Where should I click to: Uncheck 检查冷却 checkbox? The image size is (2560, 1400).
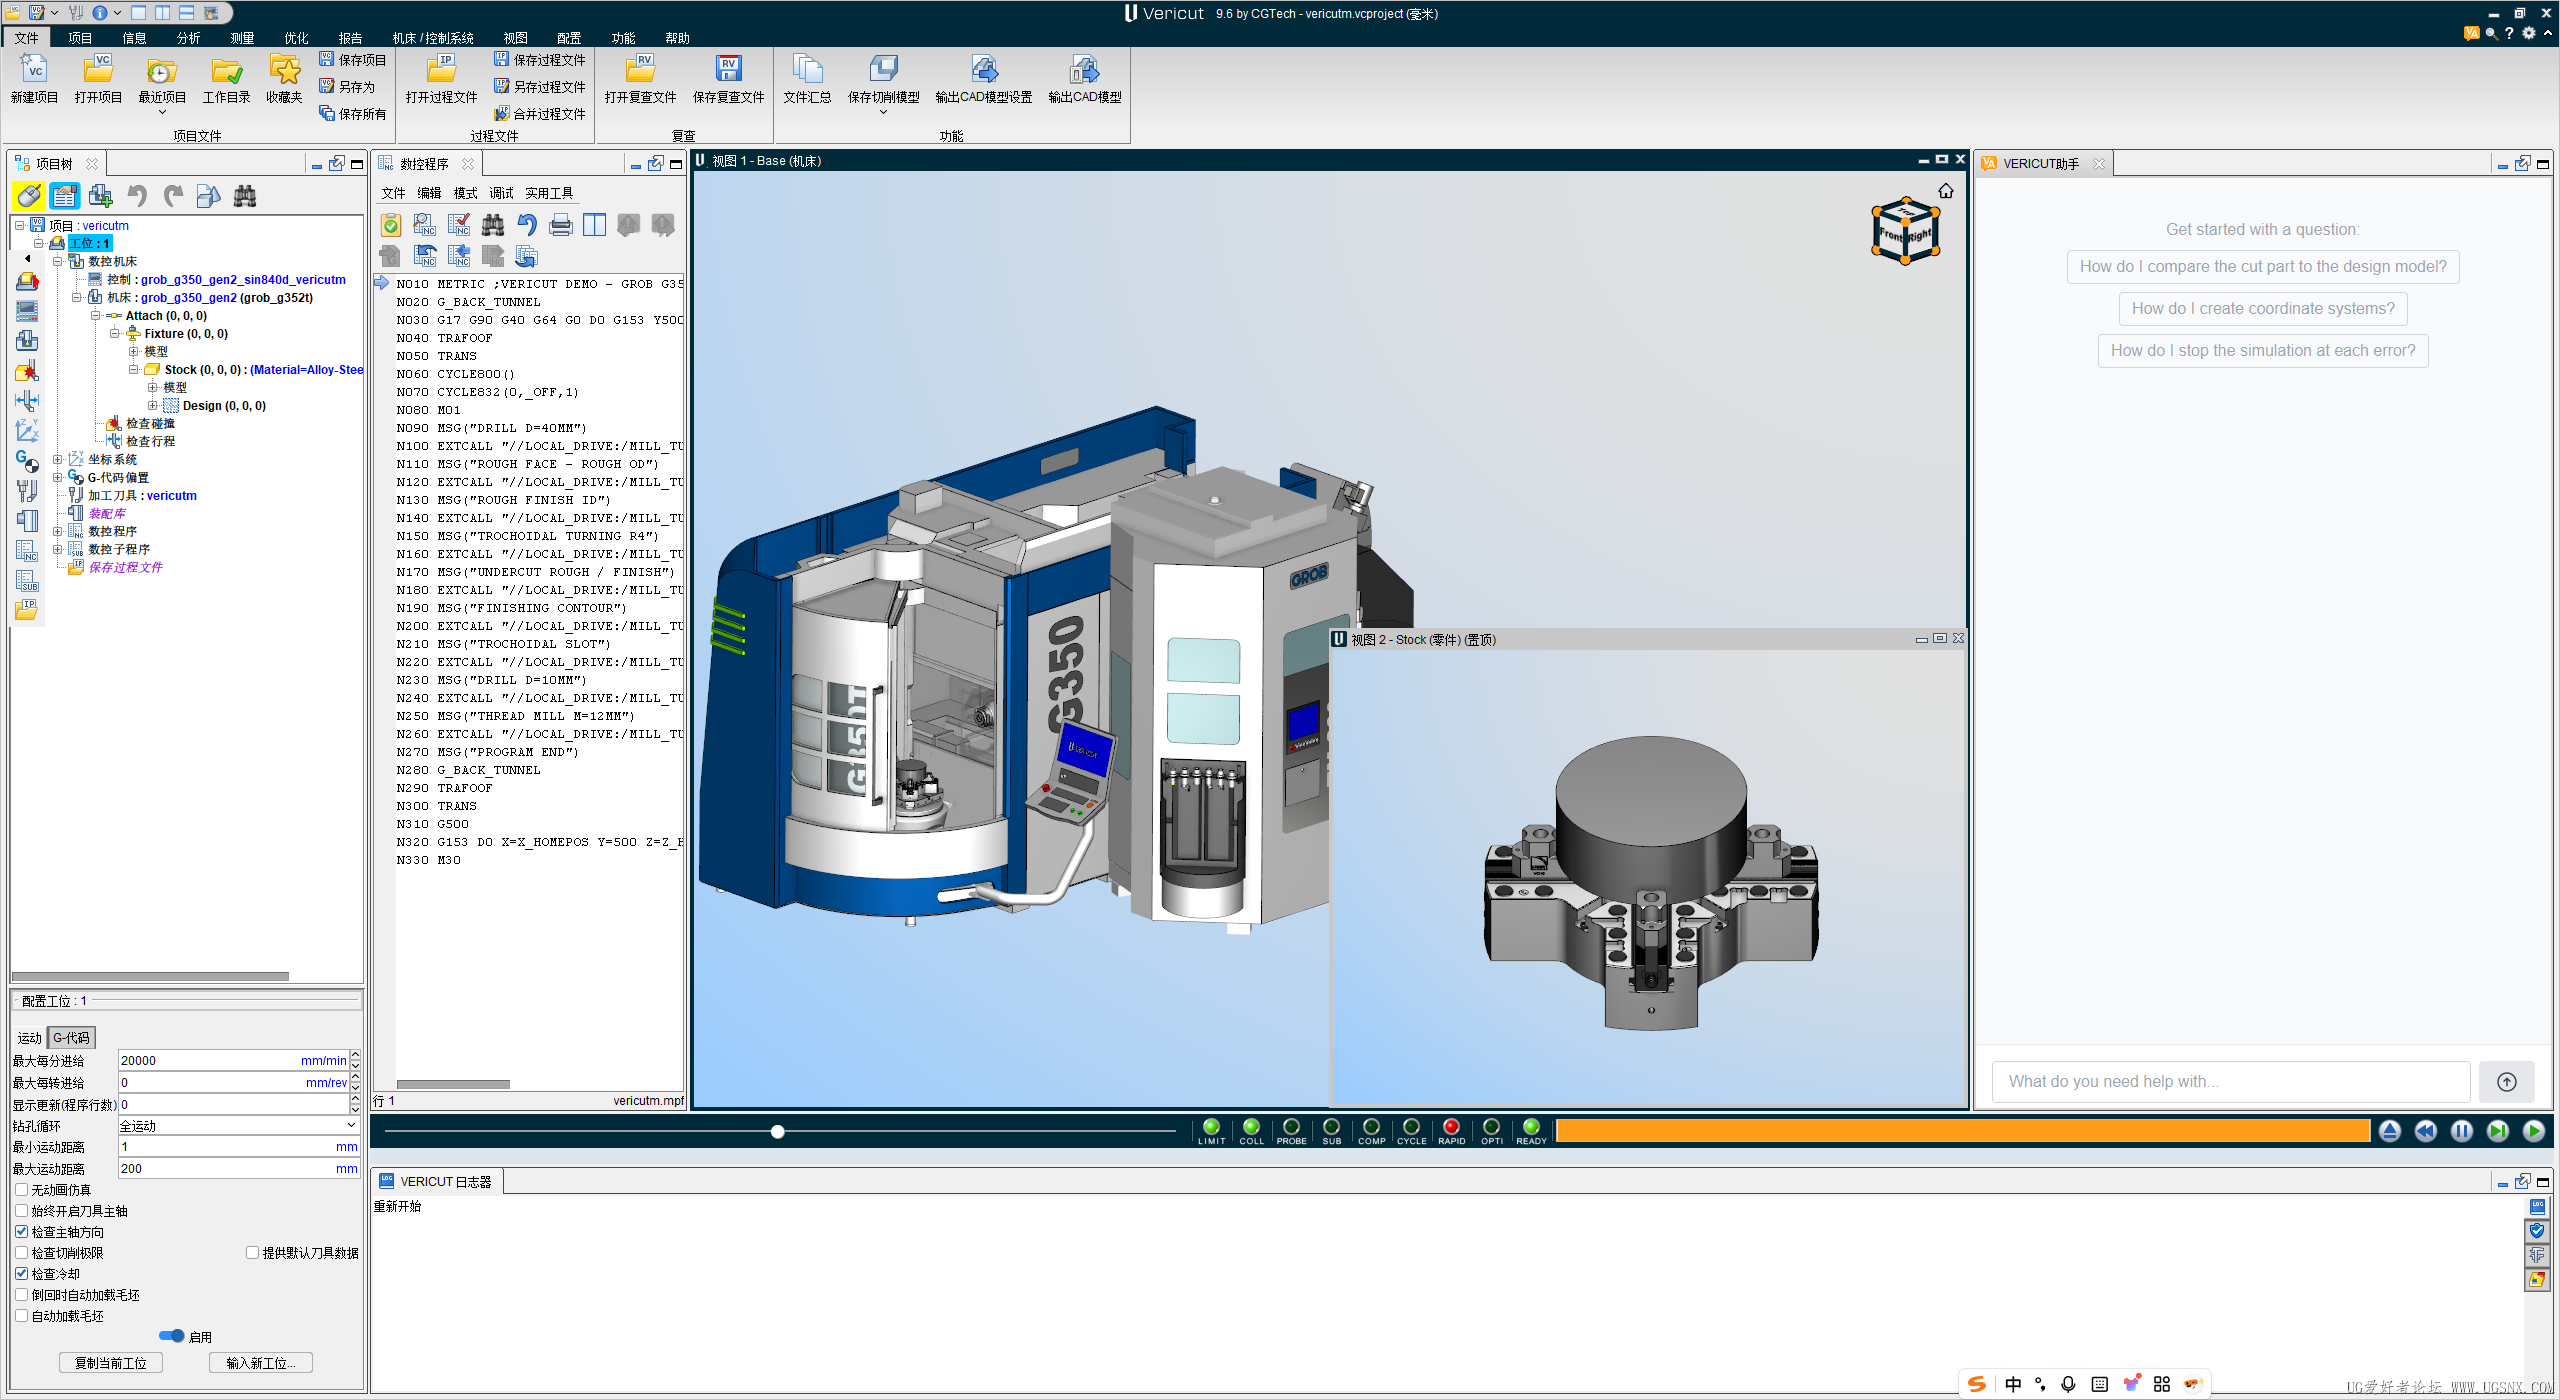coord(21,1274)
